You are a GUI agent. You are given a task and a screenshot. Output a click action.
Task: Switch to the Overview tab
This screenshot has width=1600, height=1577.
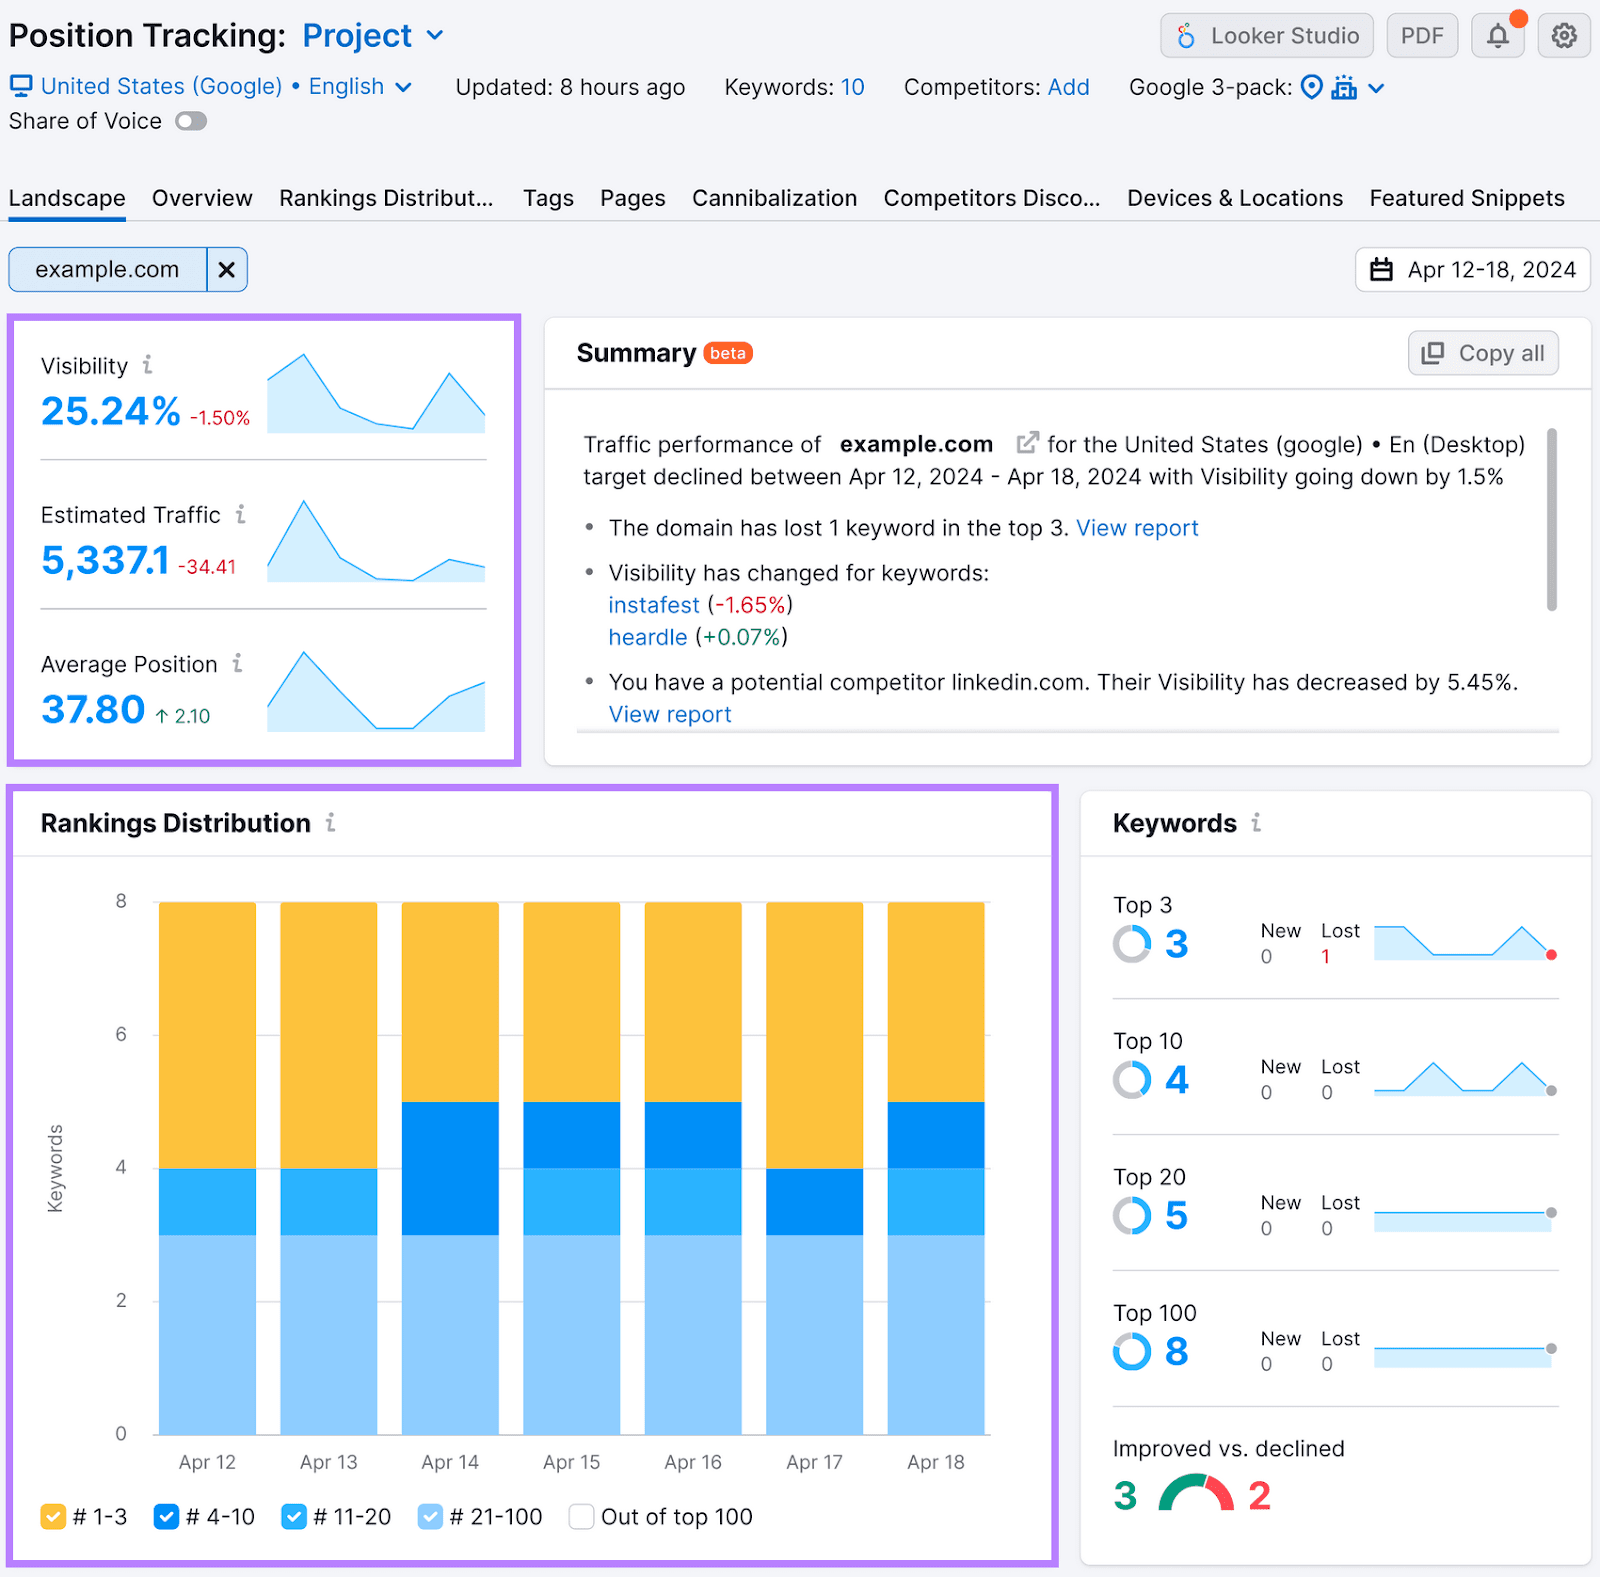tap(201, 197)
